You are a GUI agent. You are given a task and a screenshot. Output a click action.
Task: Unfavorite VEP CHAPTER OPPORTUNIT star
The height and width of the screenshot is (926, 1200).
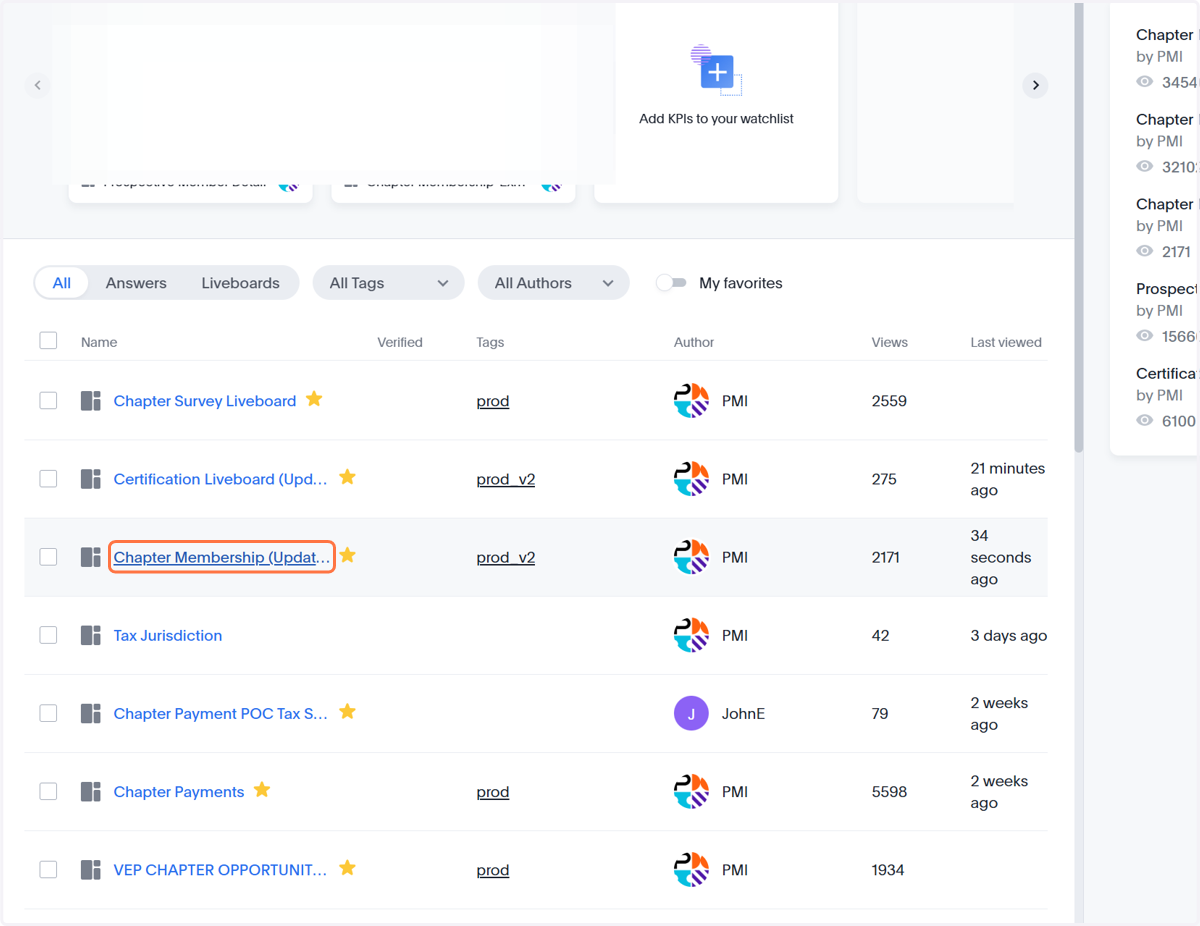tap(347, 867)
